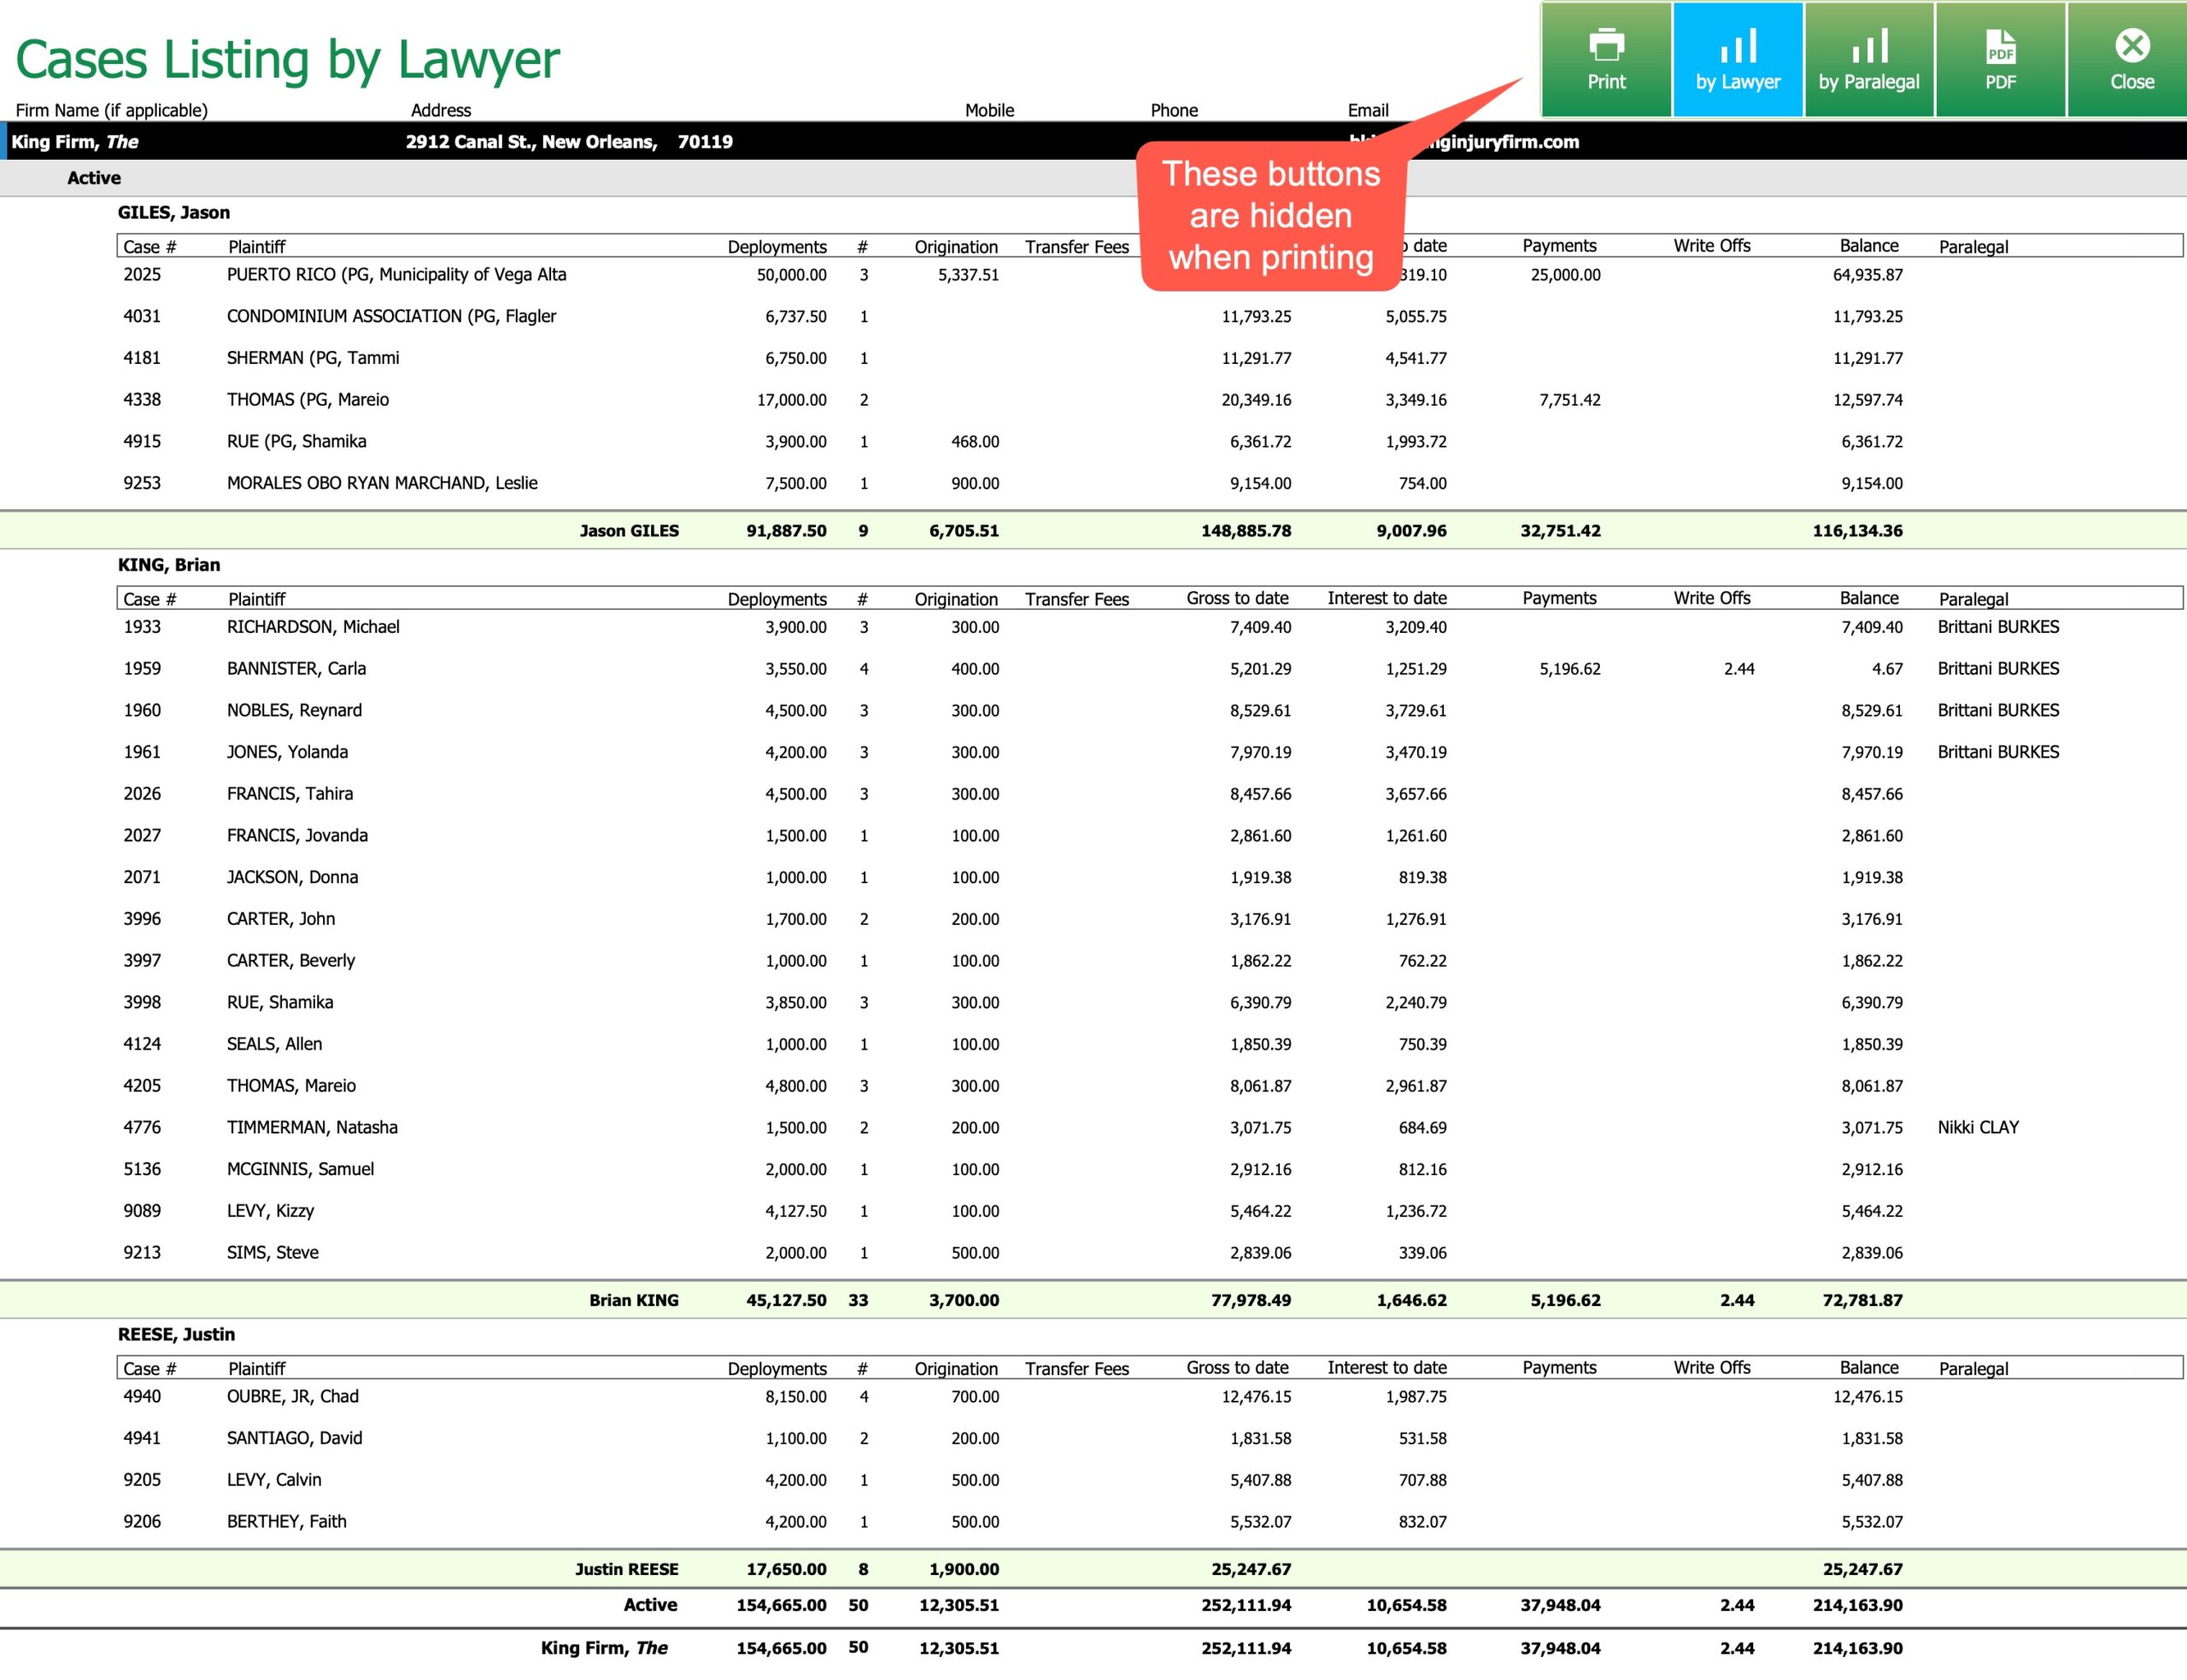Select case number 3998 for RUE, Shamika
This screenshot has height=1680, width=2187.
coord(142,1003)
